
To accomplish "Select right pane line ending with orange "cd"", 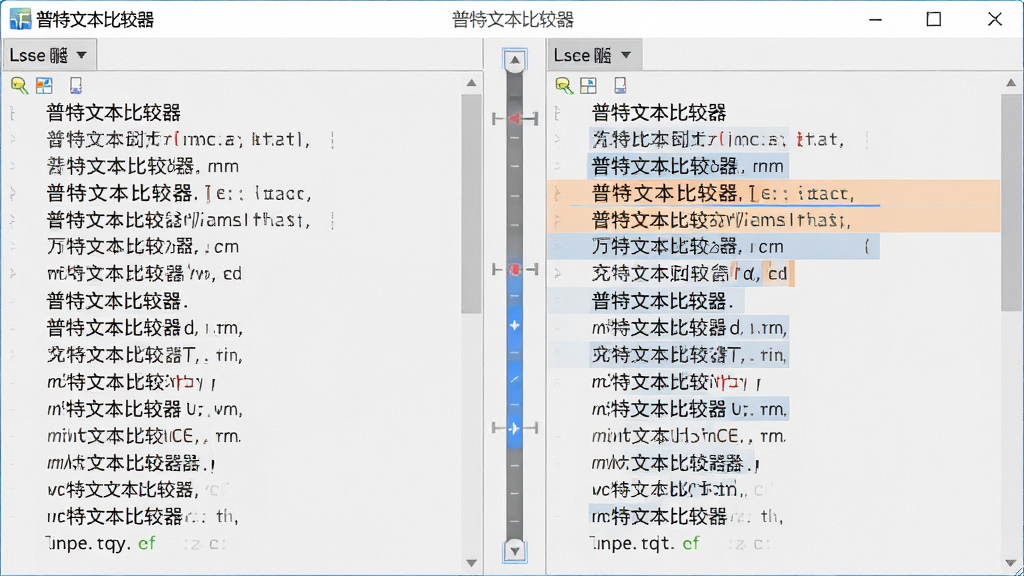I will click(691, 274).
